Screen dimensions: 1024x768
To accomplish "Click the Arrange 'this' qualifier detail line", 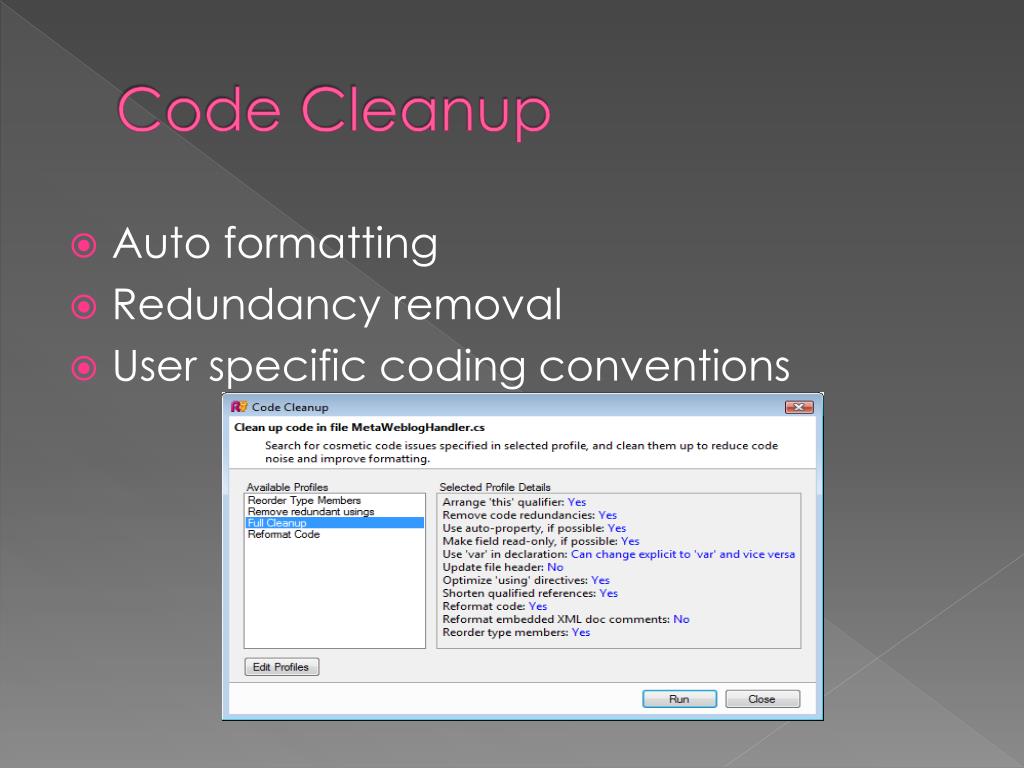I will point(514,502).
